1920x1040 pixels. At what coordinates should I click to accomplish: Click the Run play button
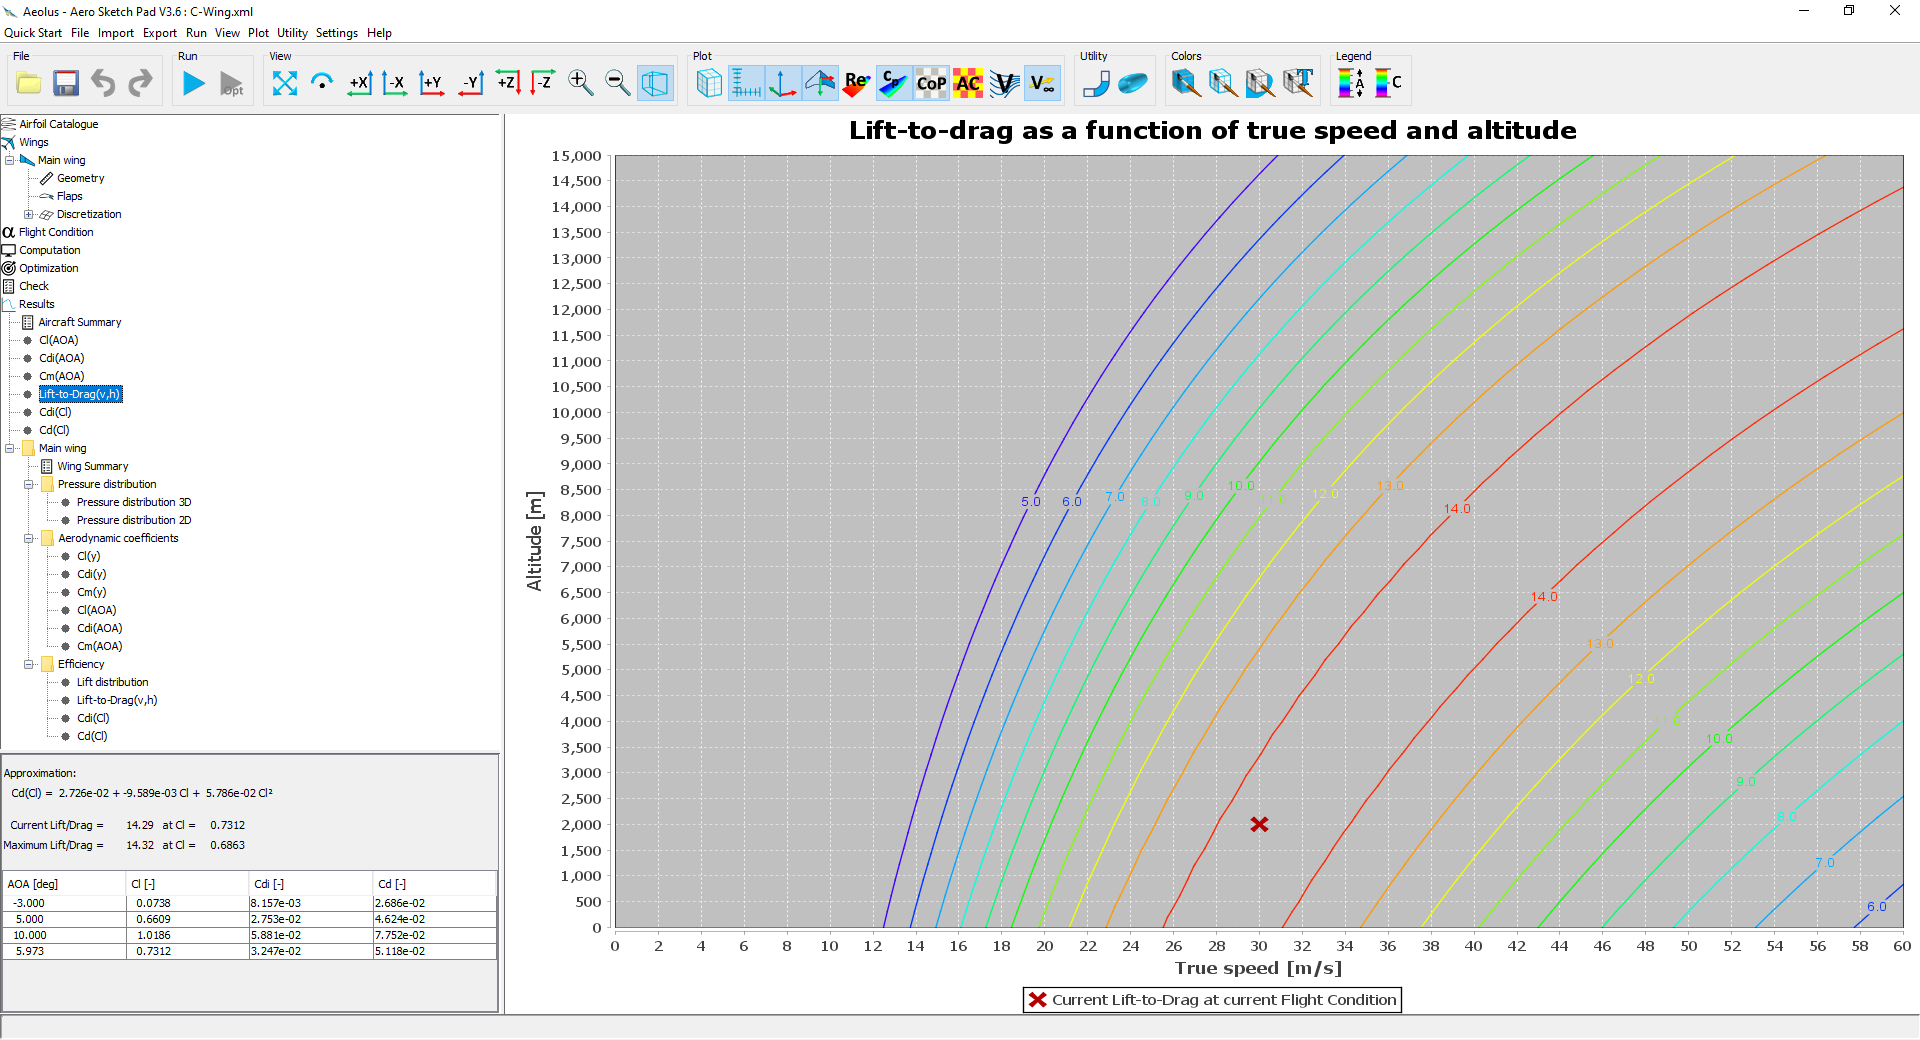pos(194,84)
